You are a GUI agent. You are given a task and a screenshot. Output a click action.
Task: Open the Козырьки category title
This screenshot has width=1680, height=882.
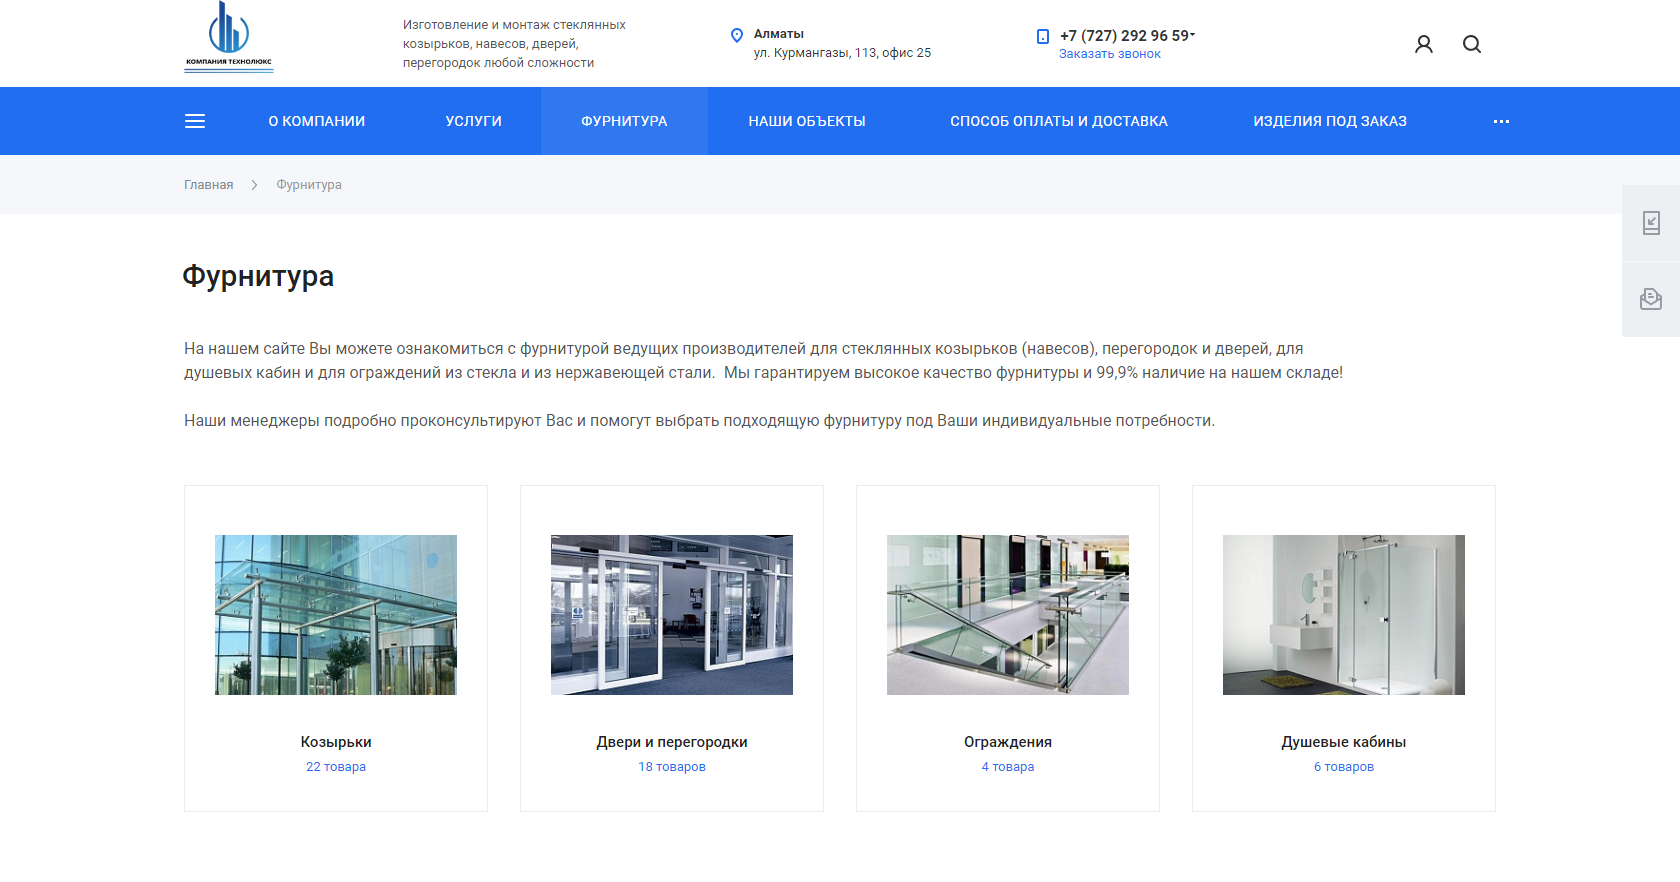[x=336, y=742]
